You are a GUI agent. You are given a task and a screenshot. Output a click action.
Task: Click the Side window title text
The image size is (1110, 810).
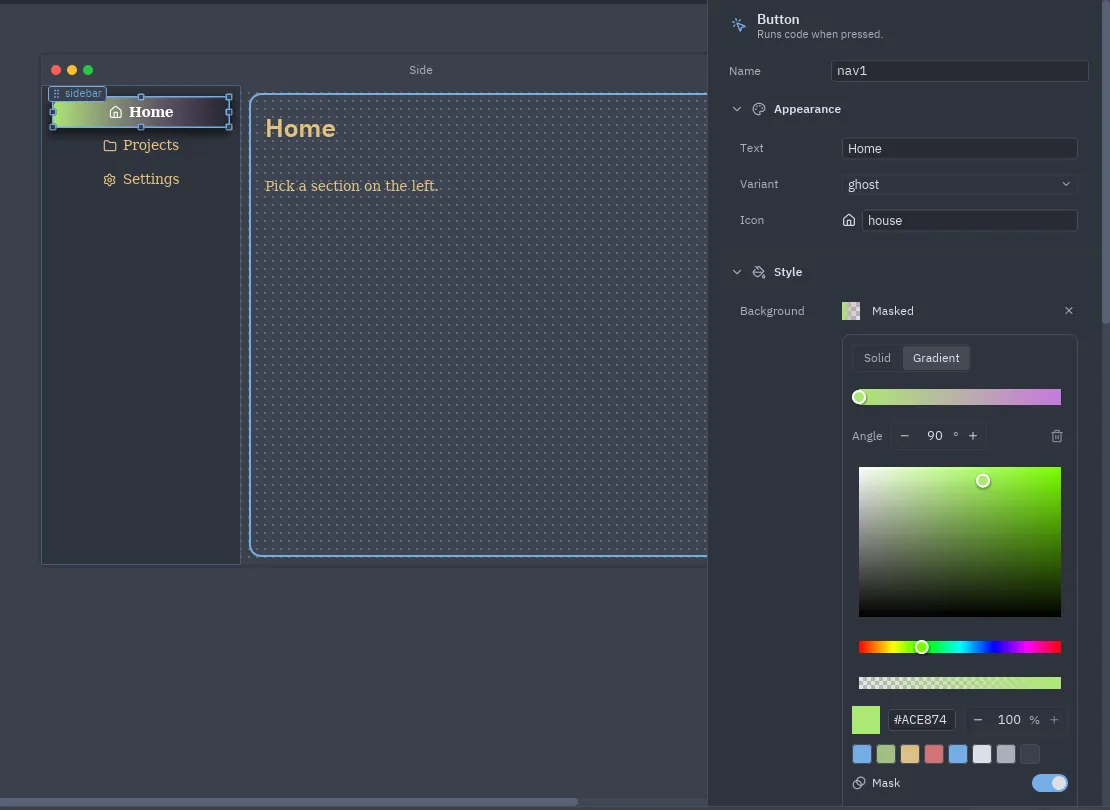[420, 70]
